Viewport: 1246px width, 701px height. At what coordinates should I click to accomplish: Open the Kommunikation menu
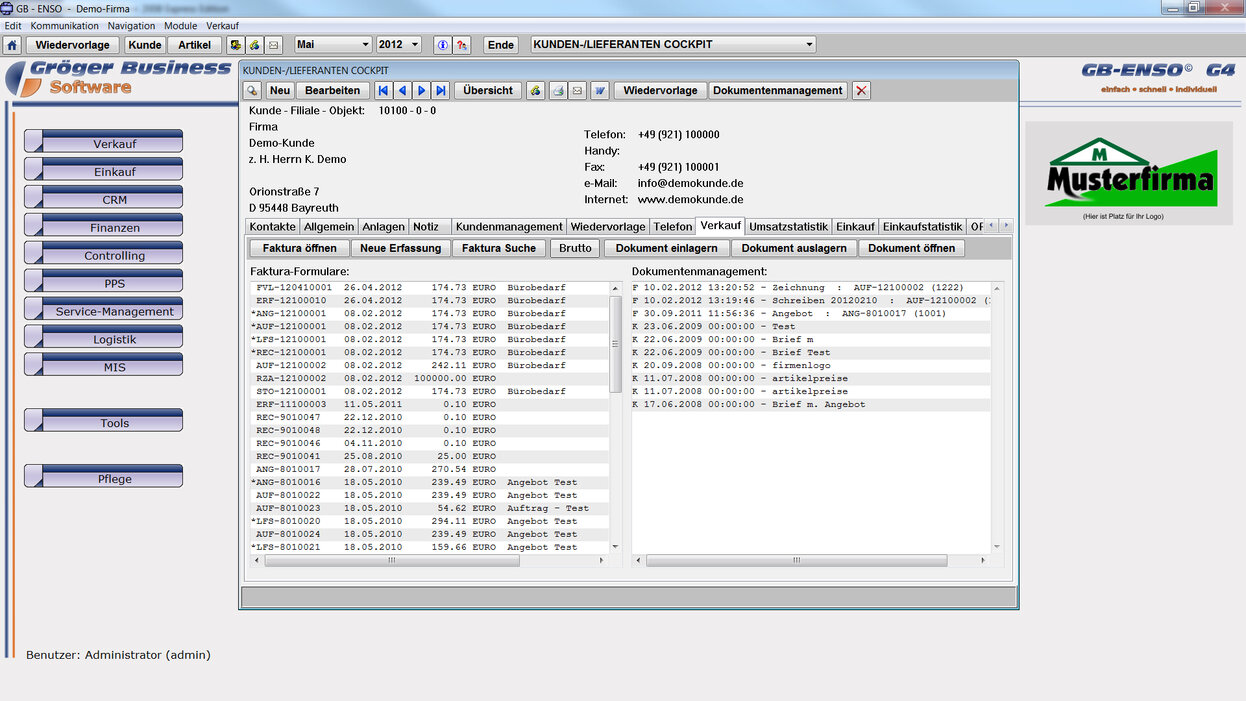pos(65,25)
